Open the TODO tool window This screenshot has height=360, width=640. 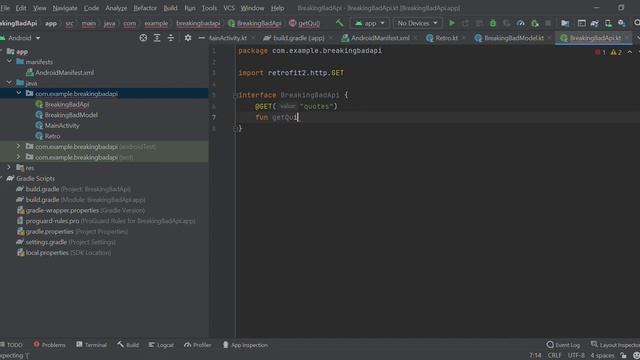(12, 345)
